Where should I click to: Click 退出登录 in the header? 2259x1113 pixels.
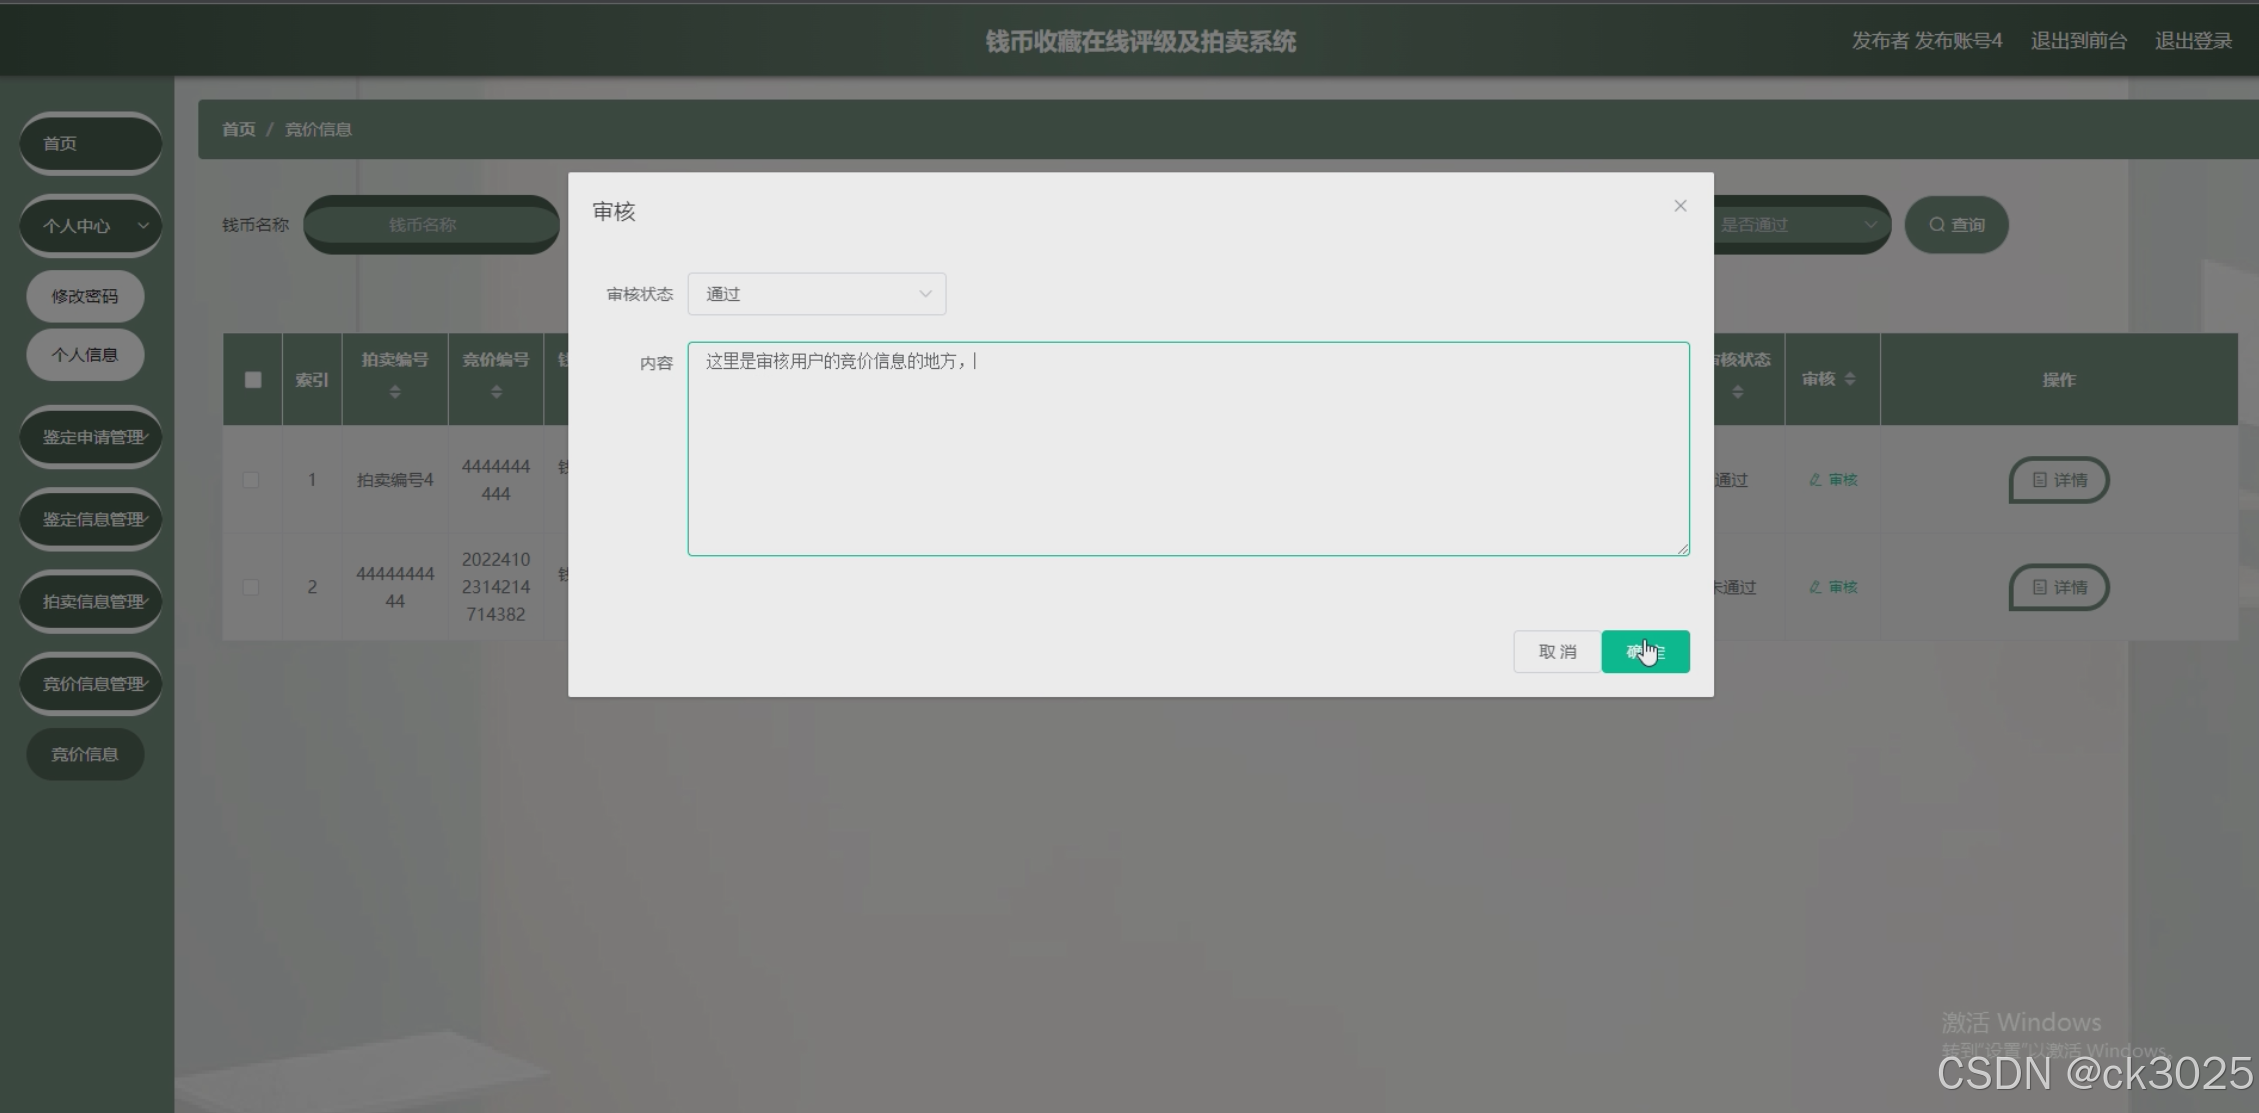2192,41
